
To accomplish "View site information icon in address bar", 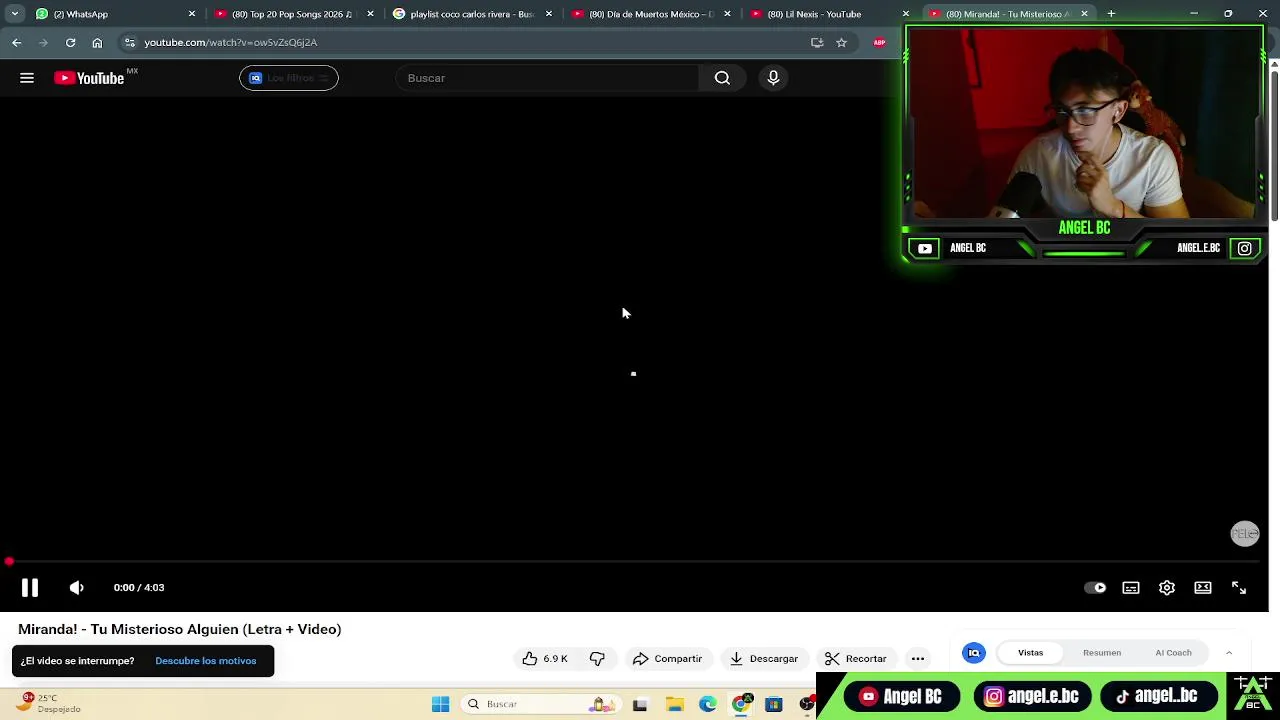I will point(129,42).
